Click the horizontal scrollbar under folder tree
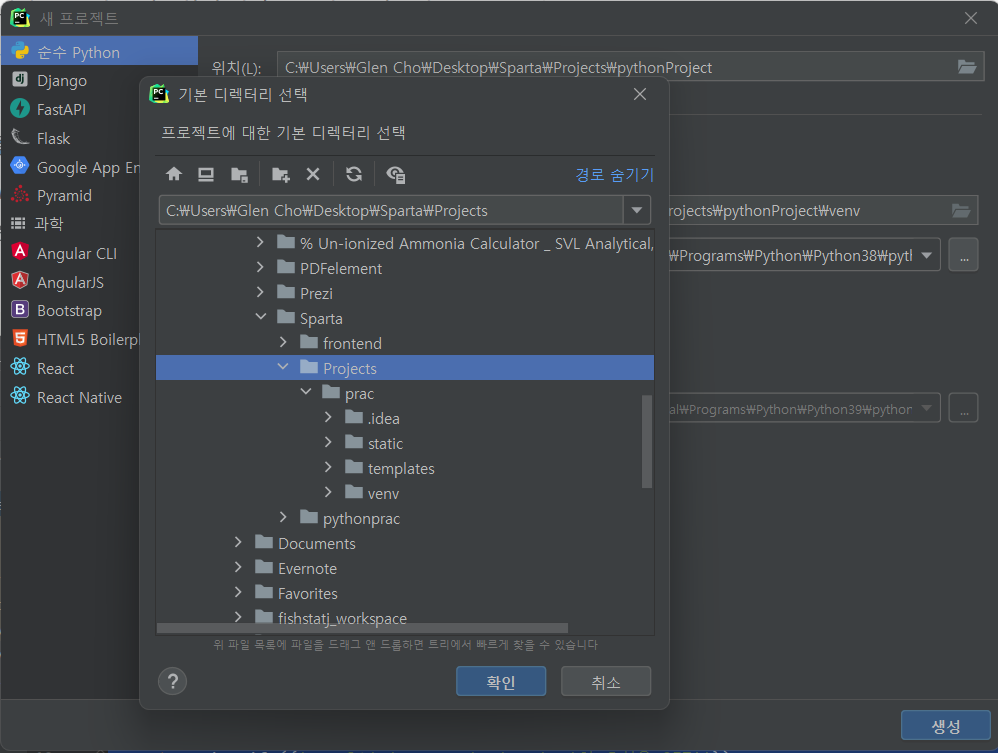 (362, 628)
